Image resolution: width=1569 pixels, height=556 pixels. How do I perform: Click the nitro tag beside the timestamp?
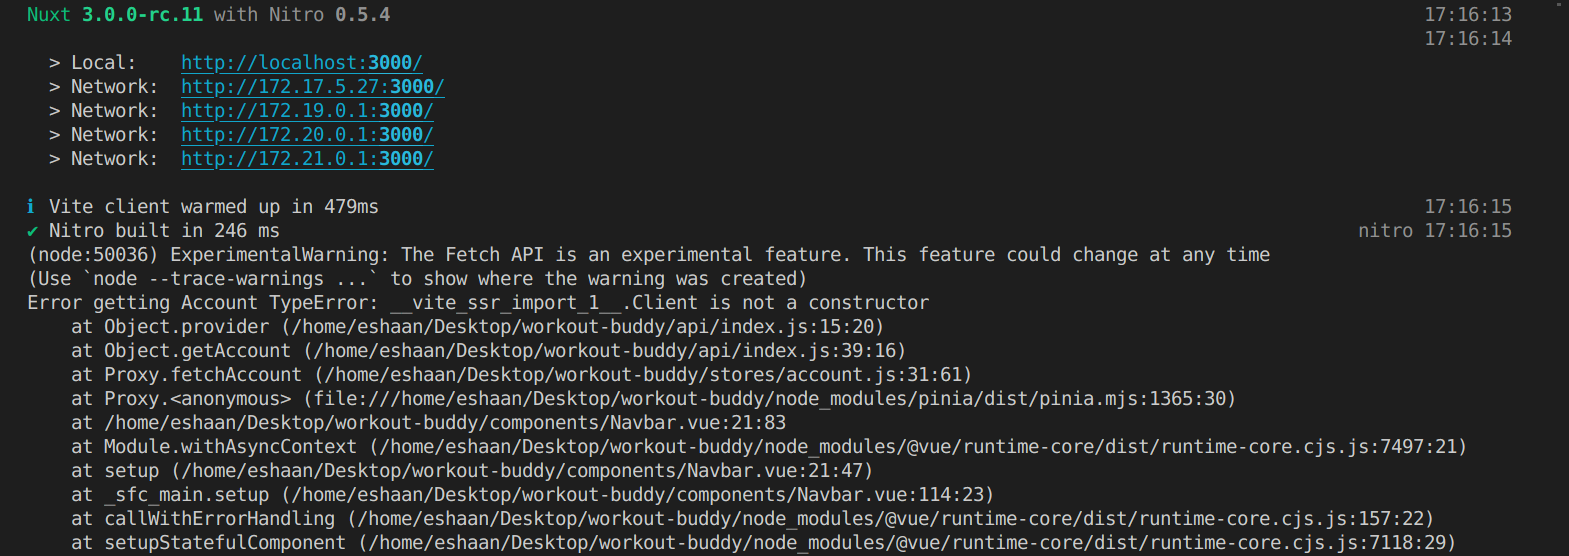click(x=1385, y=231)
